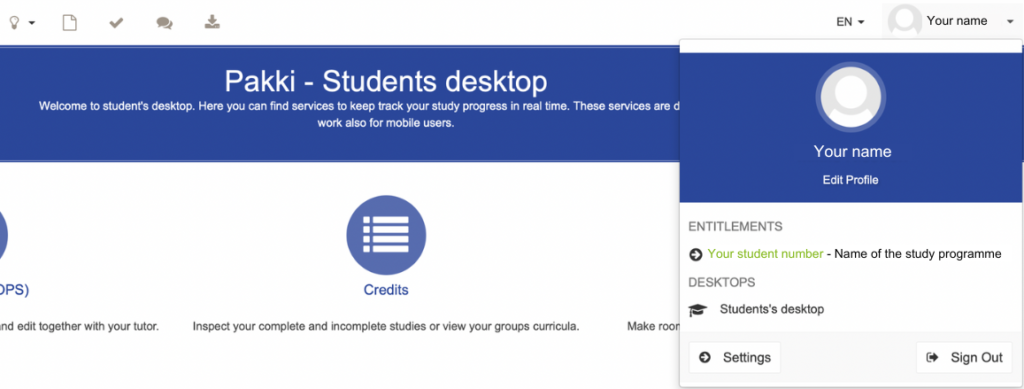Screen dimensions: 1024x389
Task: Open the Credits link
Action: 386,290
